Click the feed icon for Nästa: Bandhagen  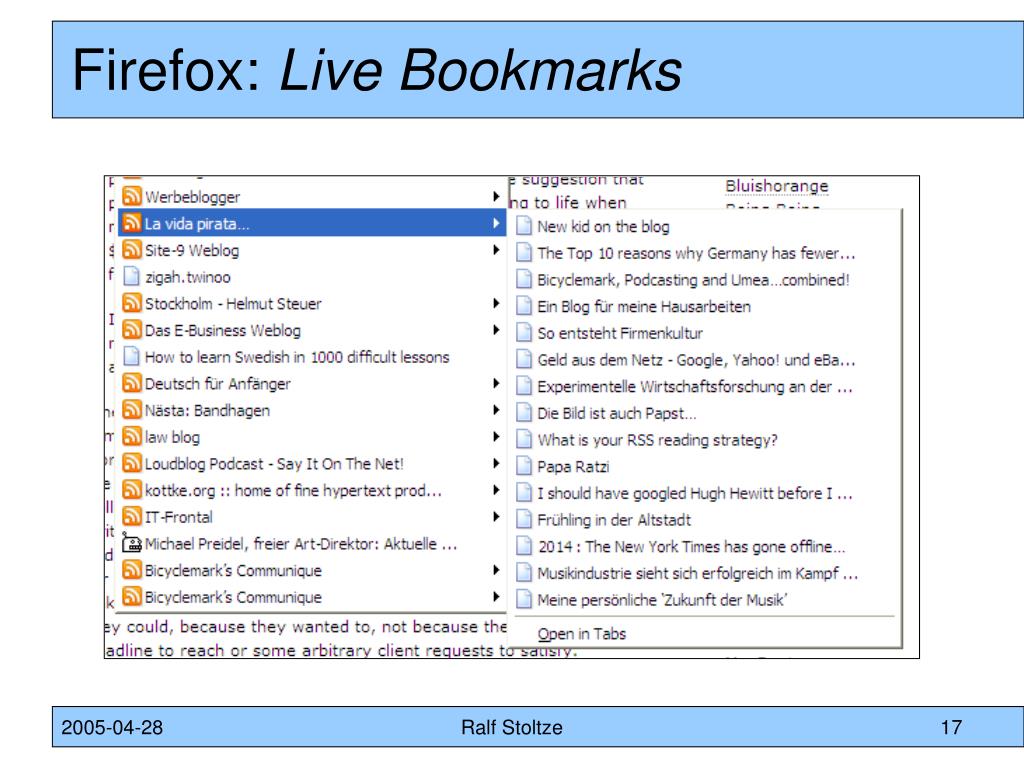132,409
